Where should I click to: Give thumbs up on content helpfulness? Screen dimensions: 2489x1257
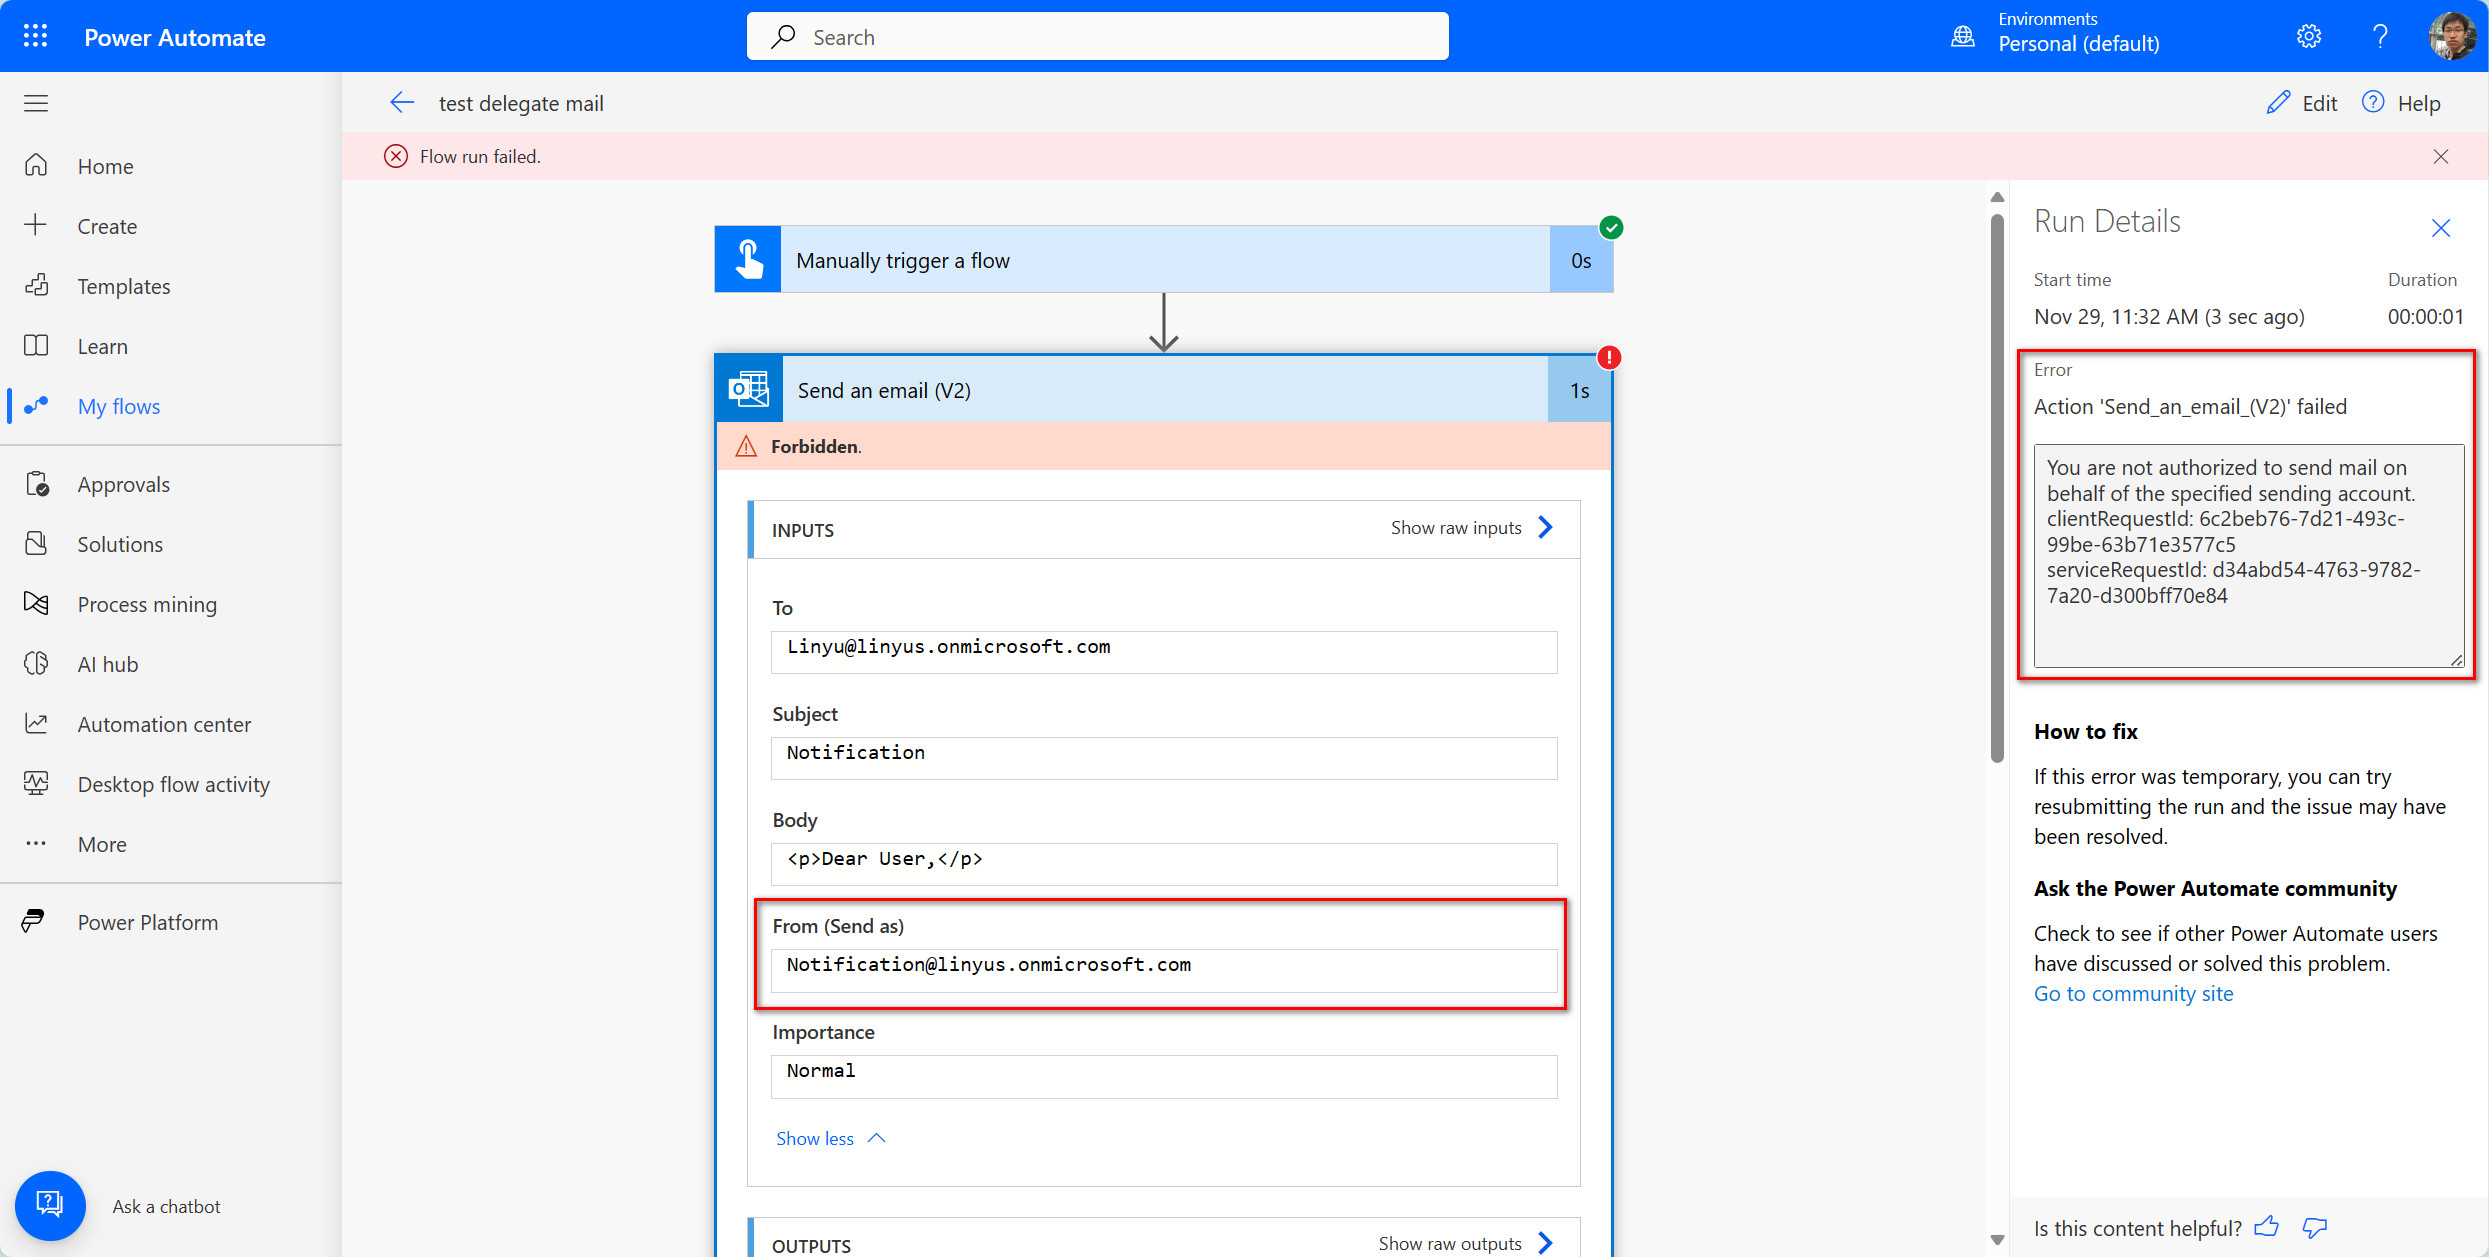pos(2267,1227)
